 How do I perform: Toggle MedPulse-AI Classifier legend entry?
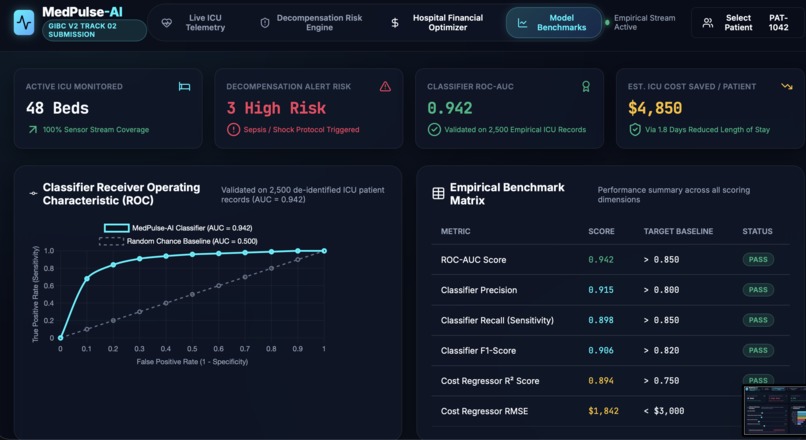(178, 228)
